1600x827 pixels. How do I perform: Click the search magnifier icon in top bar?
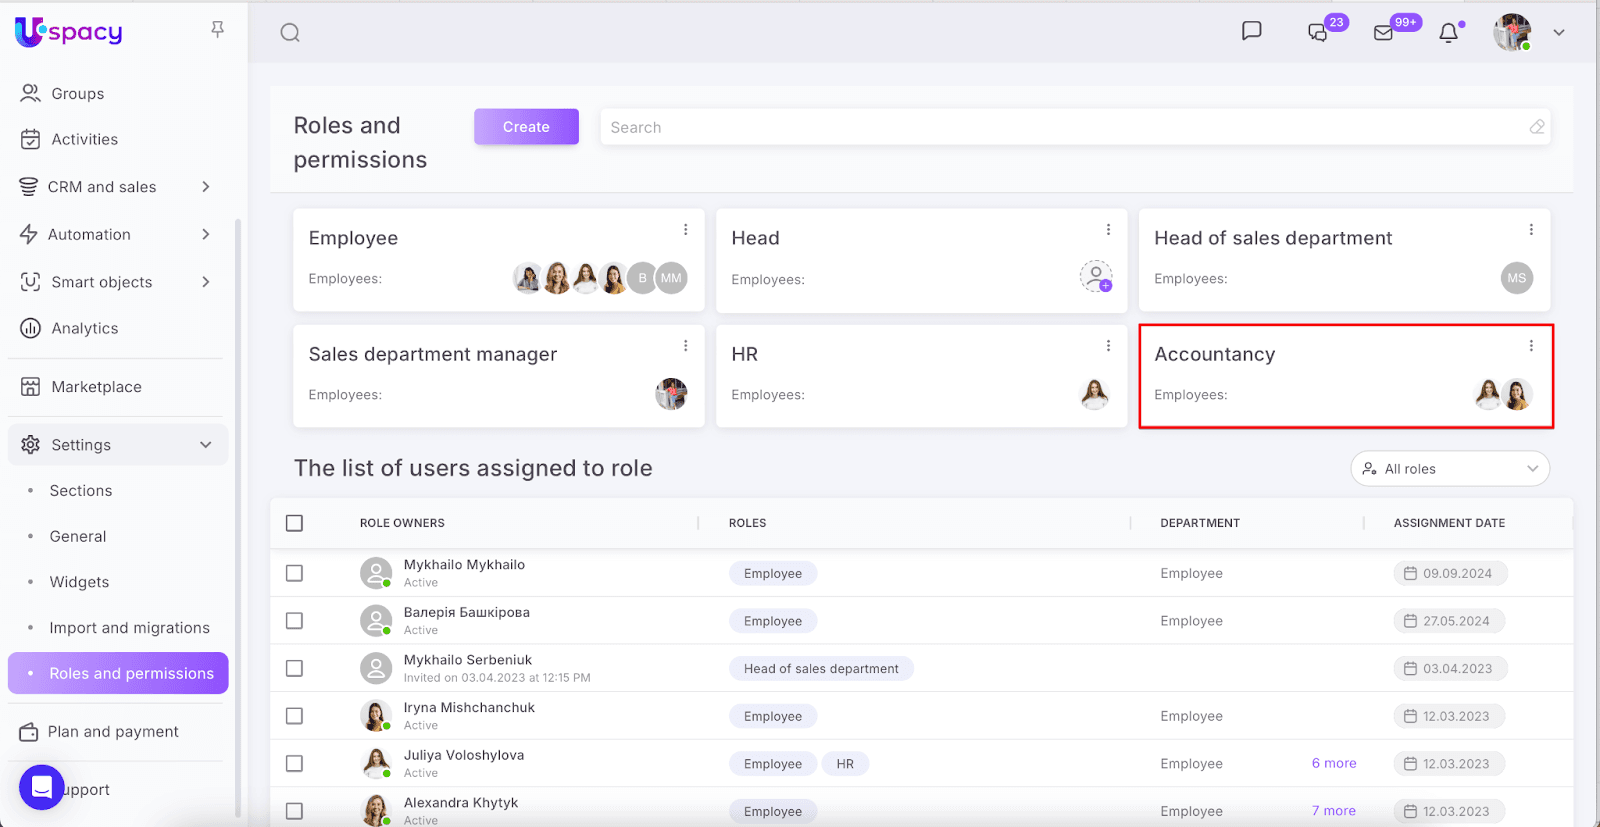290,33
